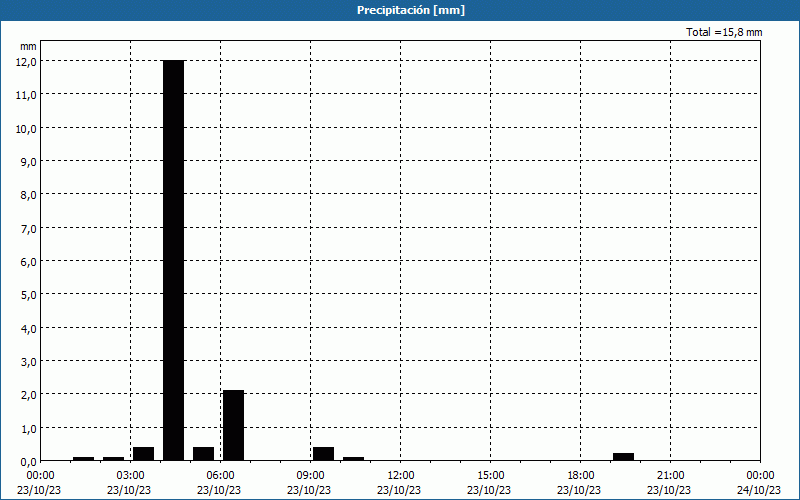Click the tiny bar between 10:00 and 11:00
Image resolution: width=800 pixels, height=500 pixels.
point(354,459)
